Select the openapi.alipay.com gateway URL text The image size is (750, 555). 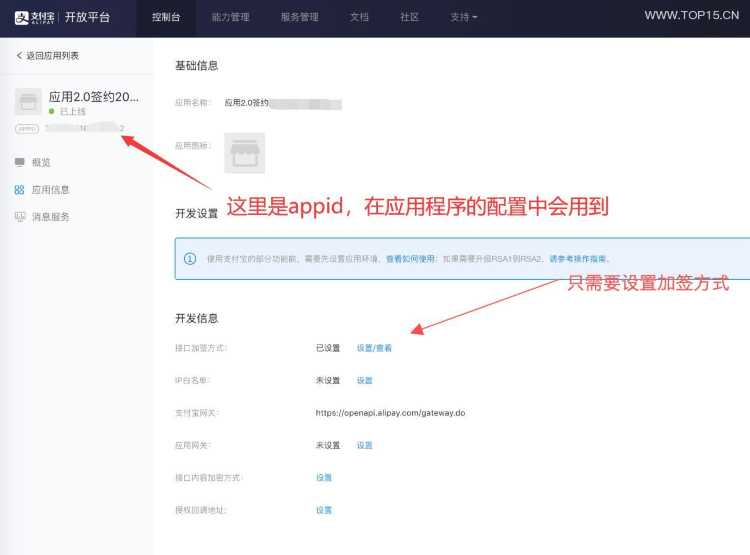[390, 412]
